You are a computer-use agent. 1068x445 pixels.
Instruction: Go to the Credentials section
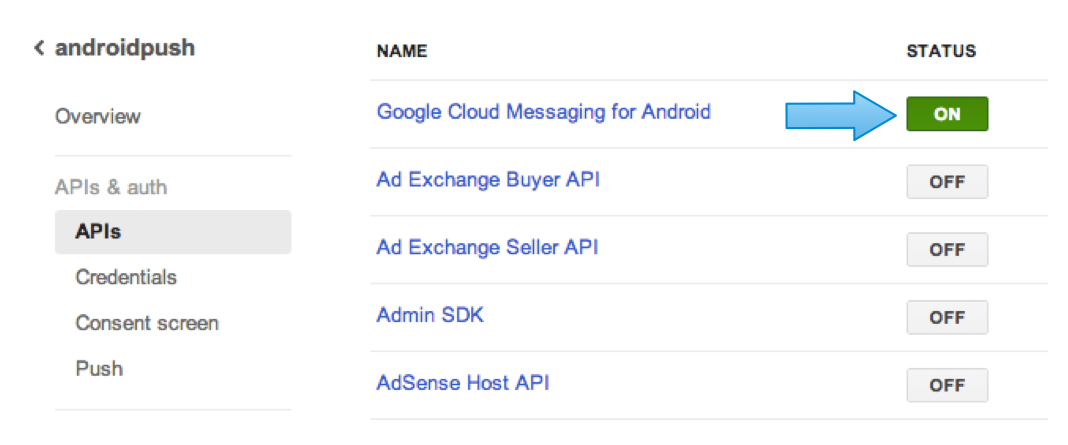coord(126,277)
